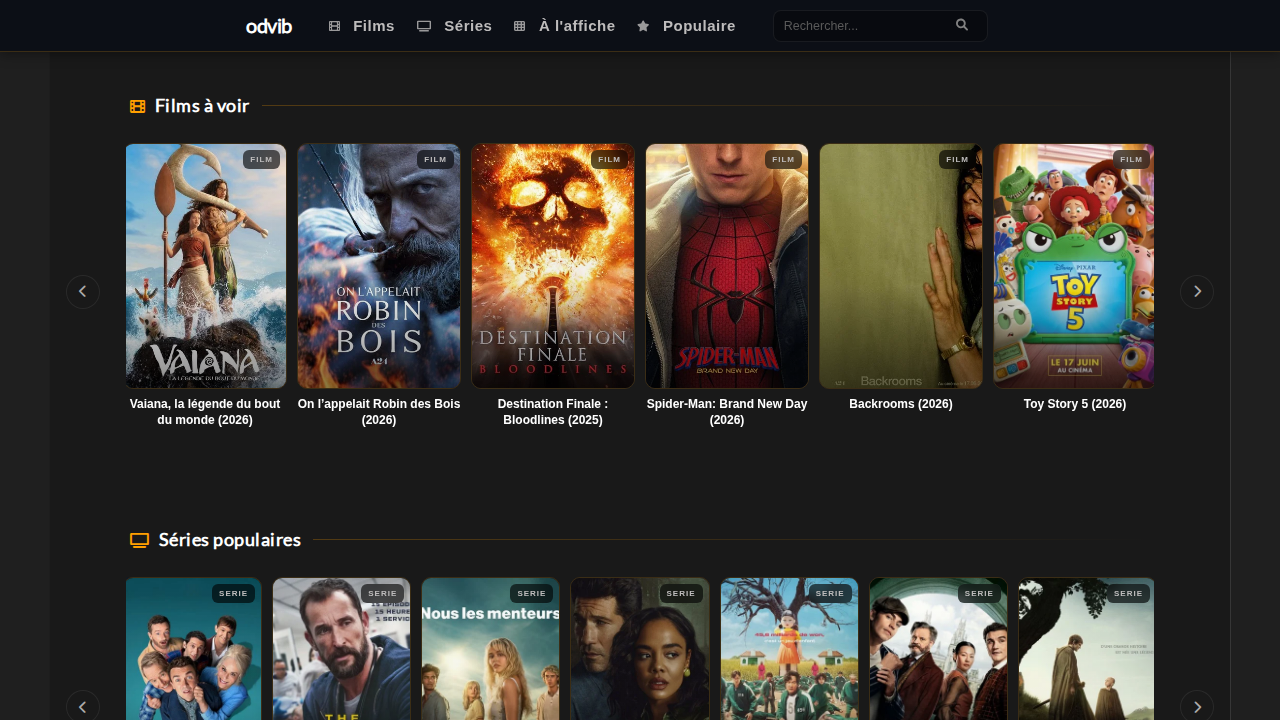This screenshot has height=720, width=1280.
Task: Click the Spider-Man: Brand New Day (2026) title
Action: (x=727, y=412)
